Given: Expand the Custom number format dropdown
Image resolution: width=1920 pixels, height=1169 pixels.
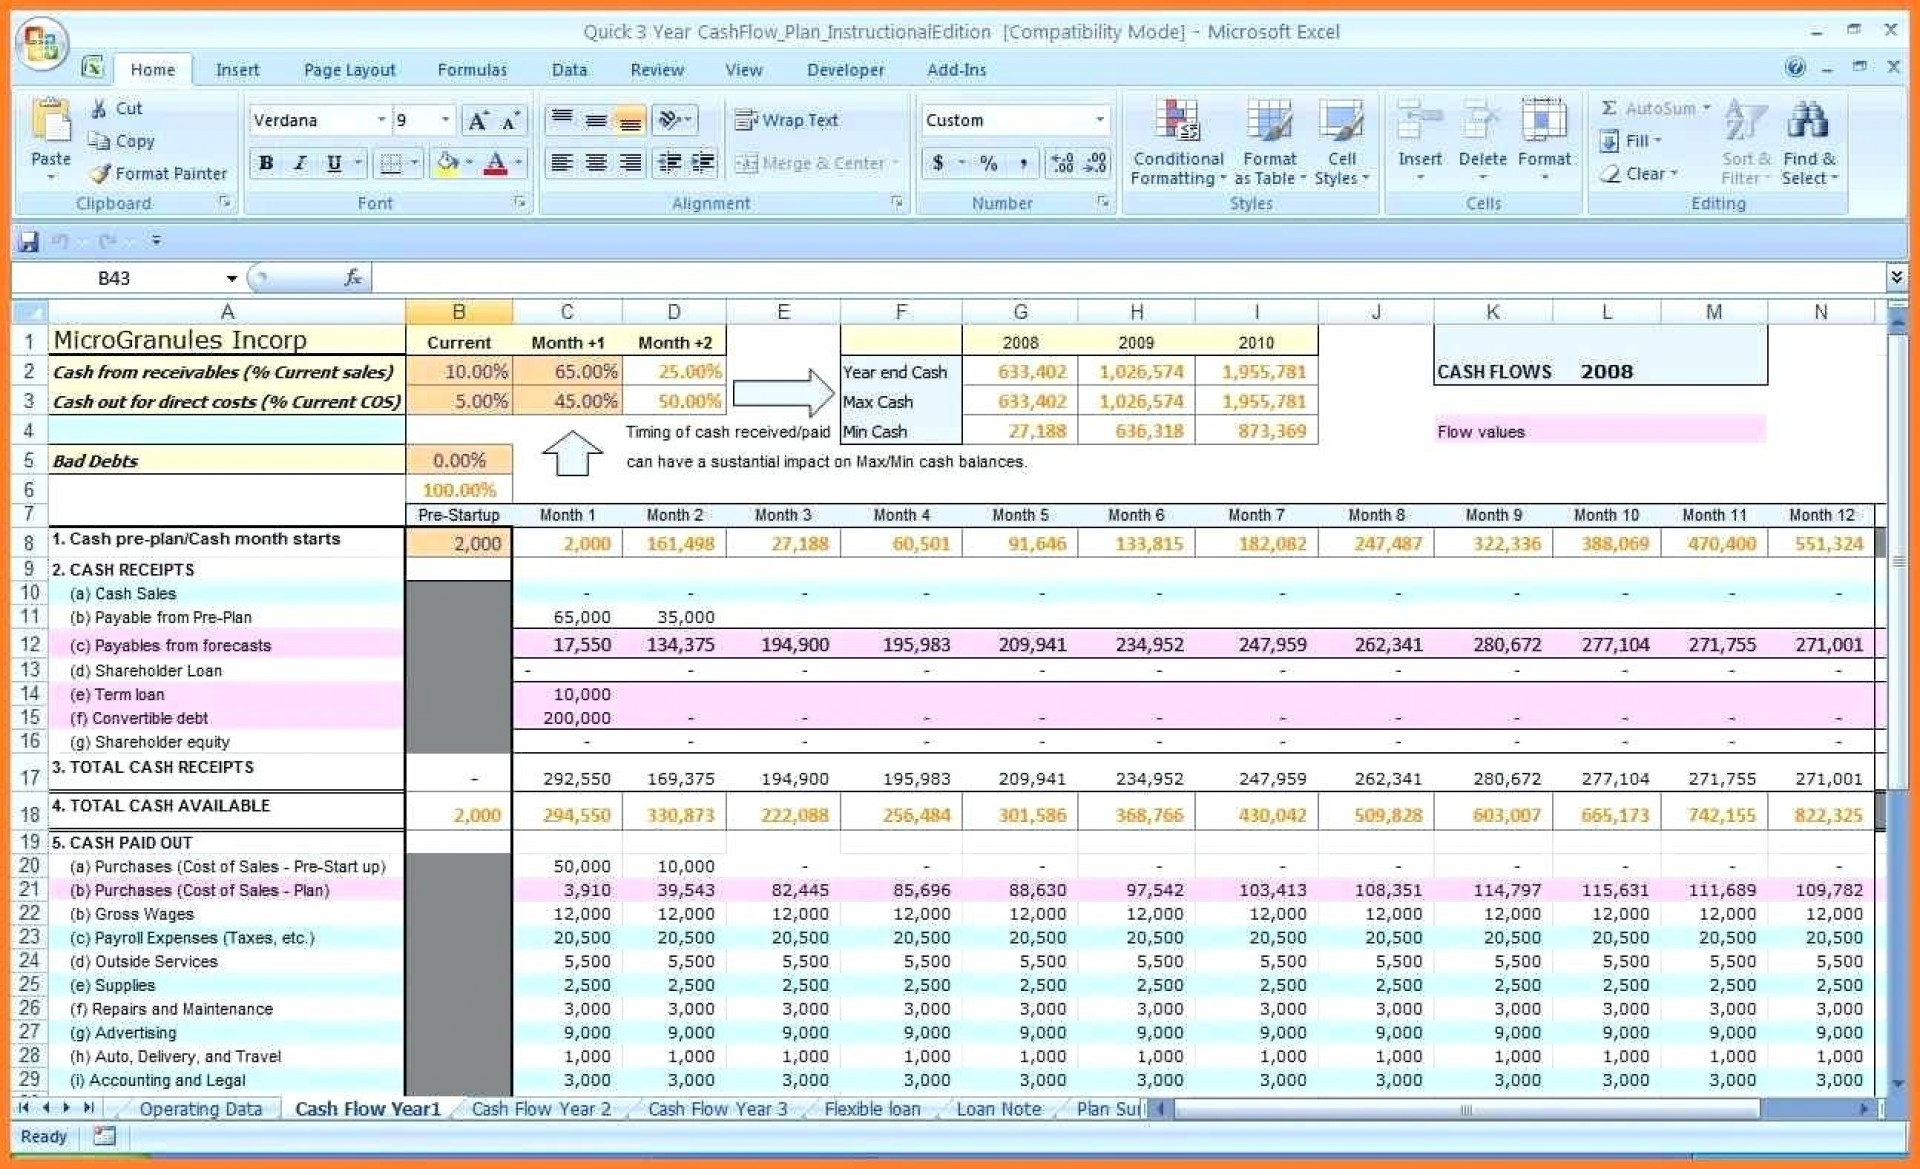Looking at the screenshot, I should pyautogui.click(x=1099, y=120).
